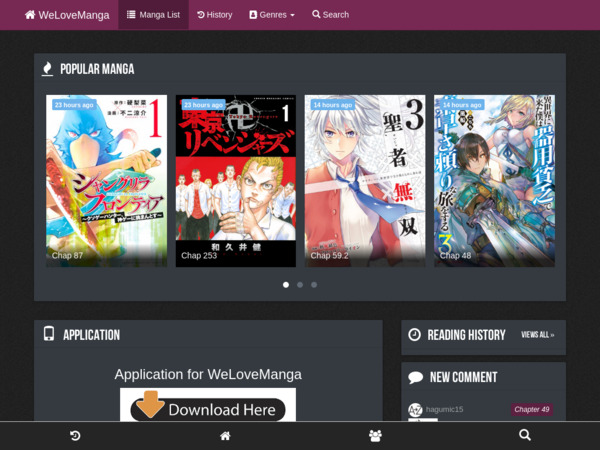Tap the history icon in bottom bar

pos(75,435)
